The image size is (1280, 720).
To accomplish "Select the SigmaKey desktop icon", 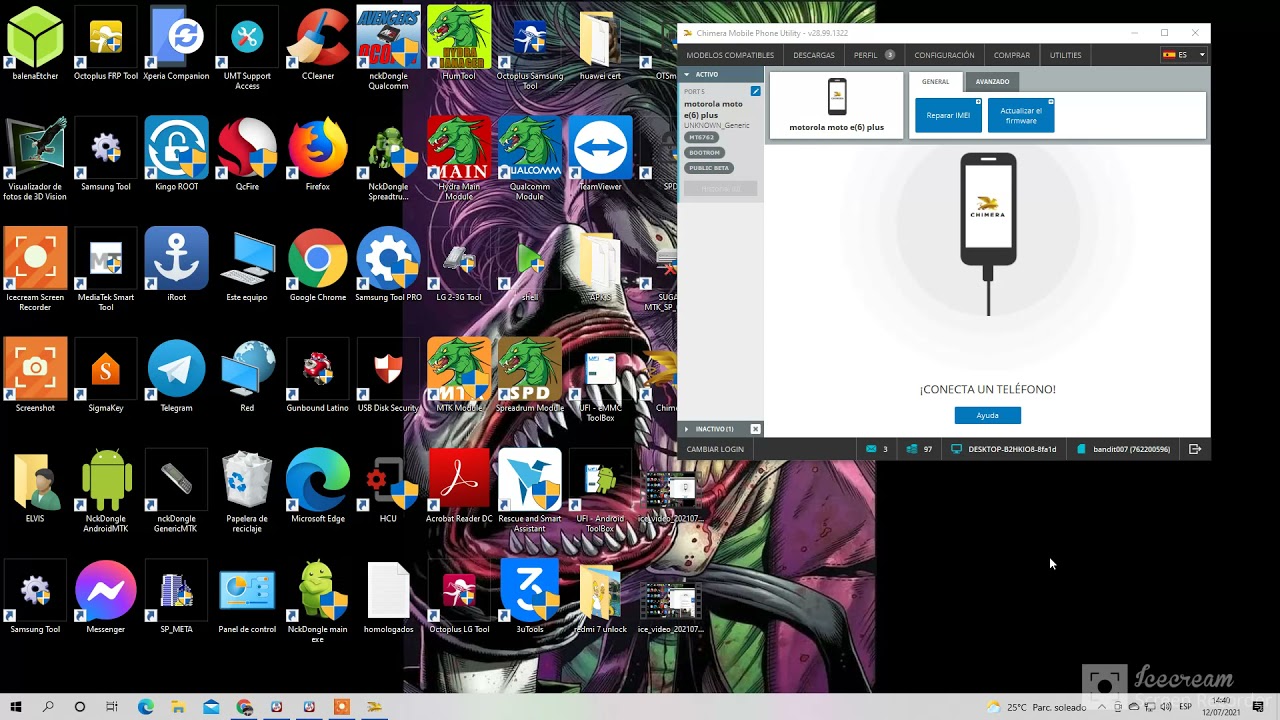I will (106, 377).
